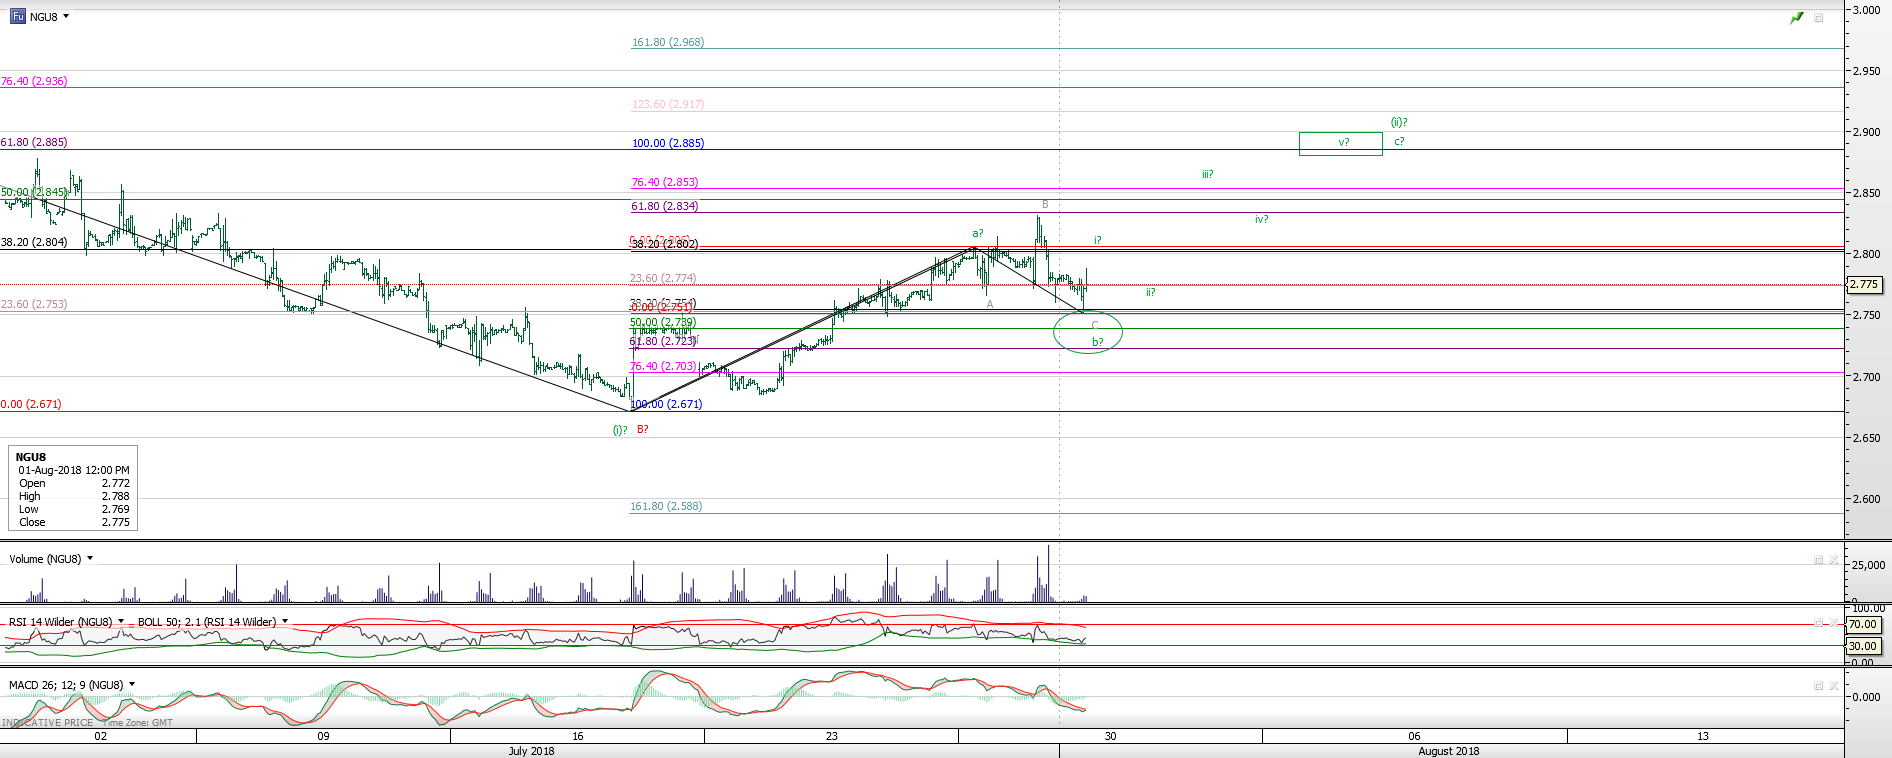Close the RSI indicator pane
This screenshot has height=758, width=1892.
click(x=1833, y=623)
